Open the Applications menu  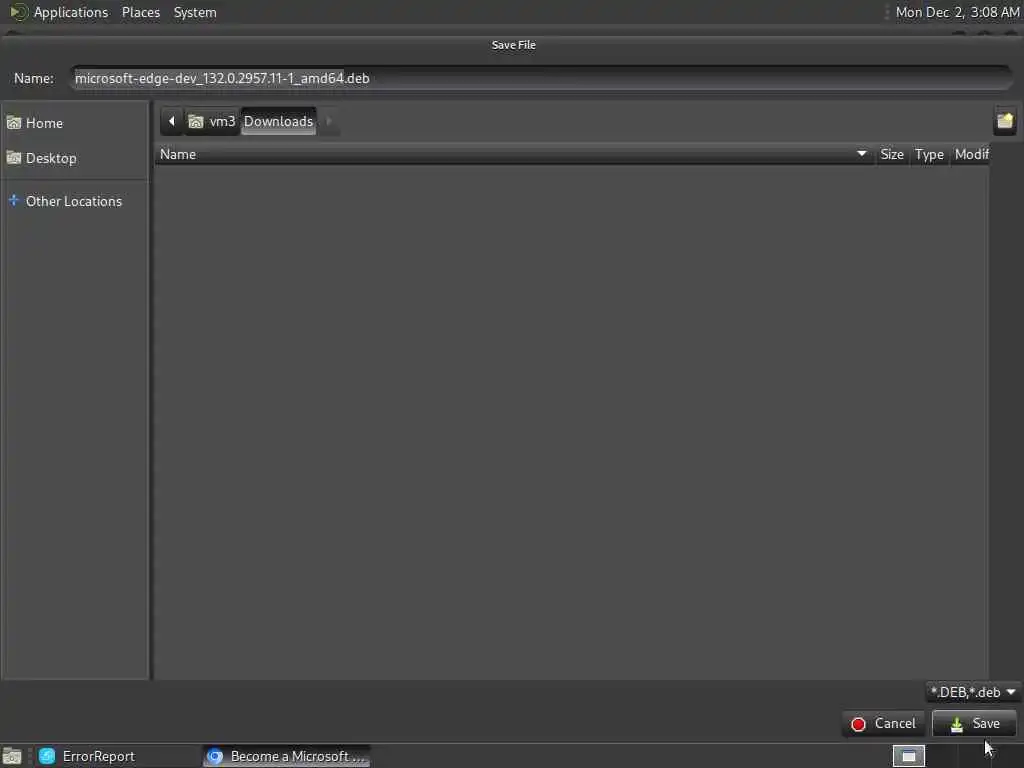[x=71, y=12]
